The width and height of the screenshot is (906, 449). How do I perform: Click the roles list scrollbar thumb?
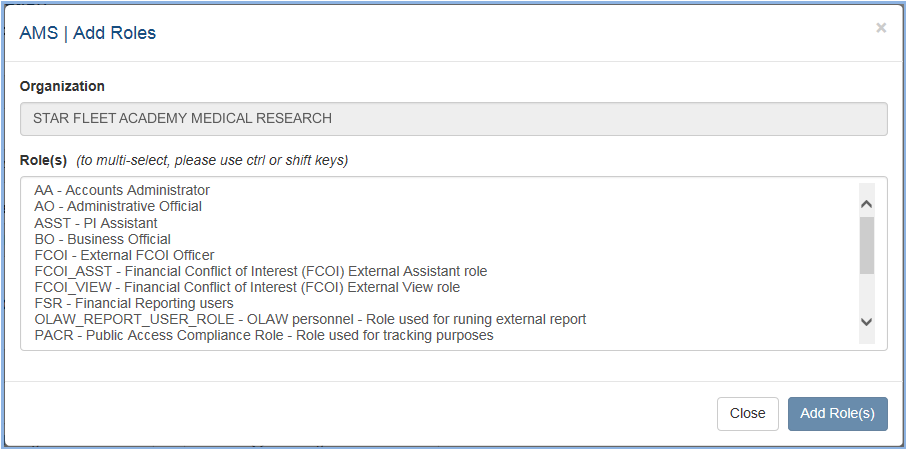pyautogui.click(x=866, y=245)
